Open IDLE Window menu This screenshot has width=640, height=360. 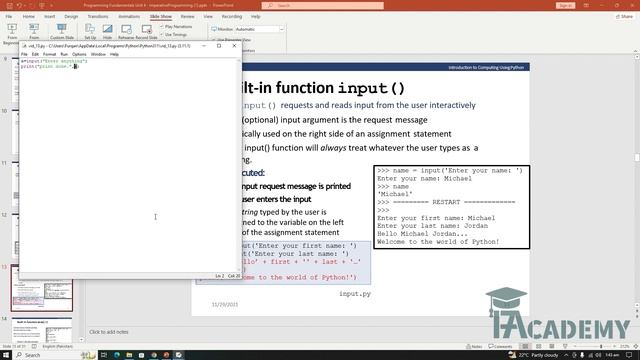(x=98, y=54)
